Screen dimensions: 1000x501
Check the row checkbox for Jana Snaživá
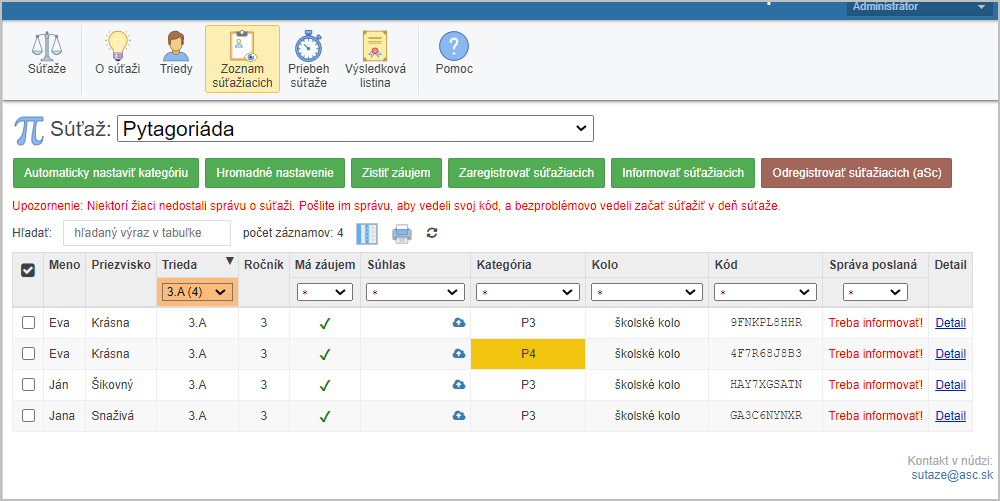pyautogui.click(x=28, y=416)
